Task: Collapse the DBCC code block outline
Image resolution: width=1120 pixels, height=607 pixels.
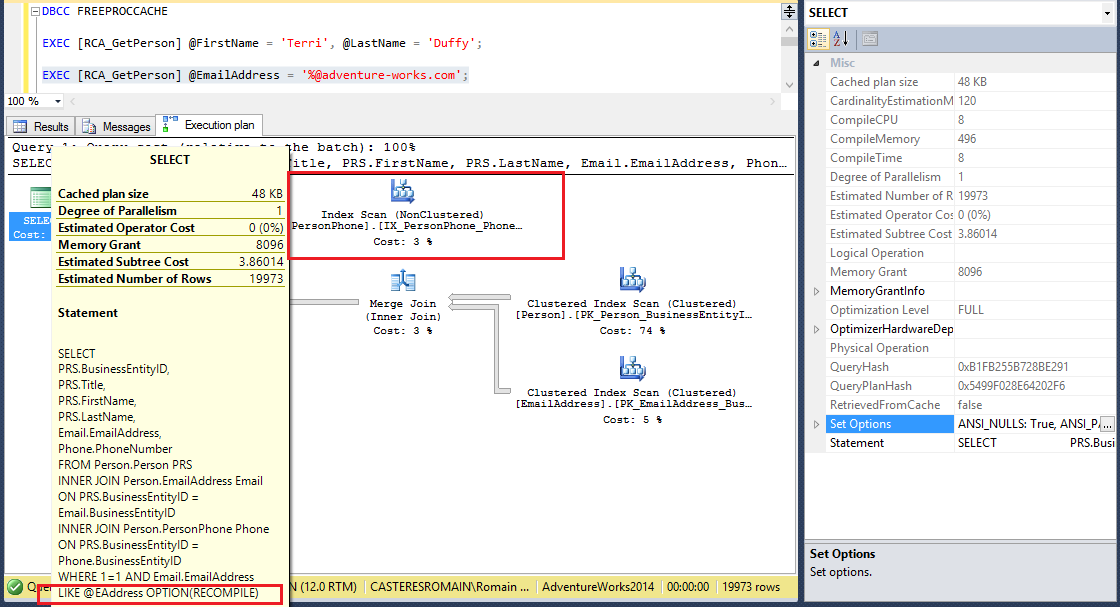Action: point(35,11)
